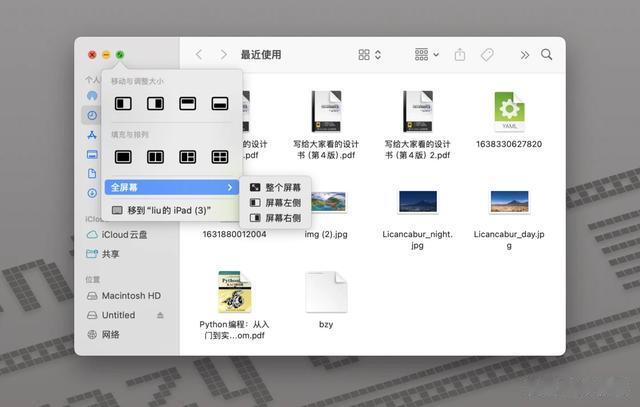
Task: Click the green full-screen window button
Action: pos(120,55)
